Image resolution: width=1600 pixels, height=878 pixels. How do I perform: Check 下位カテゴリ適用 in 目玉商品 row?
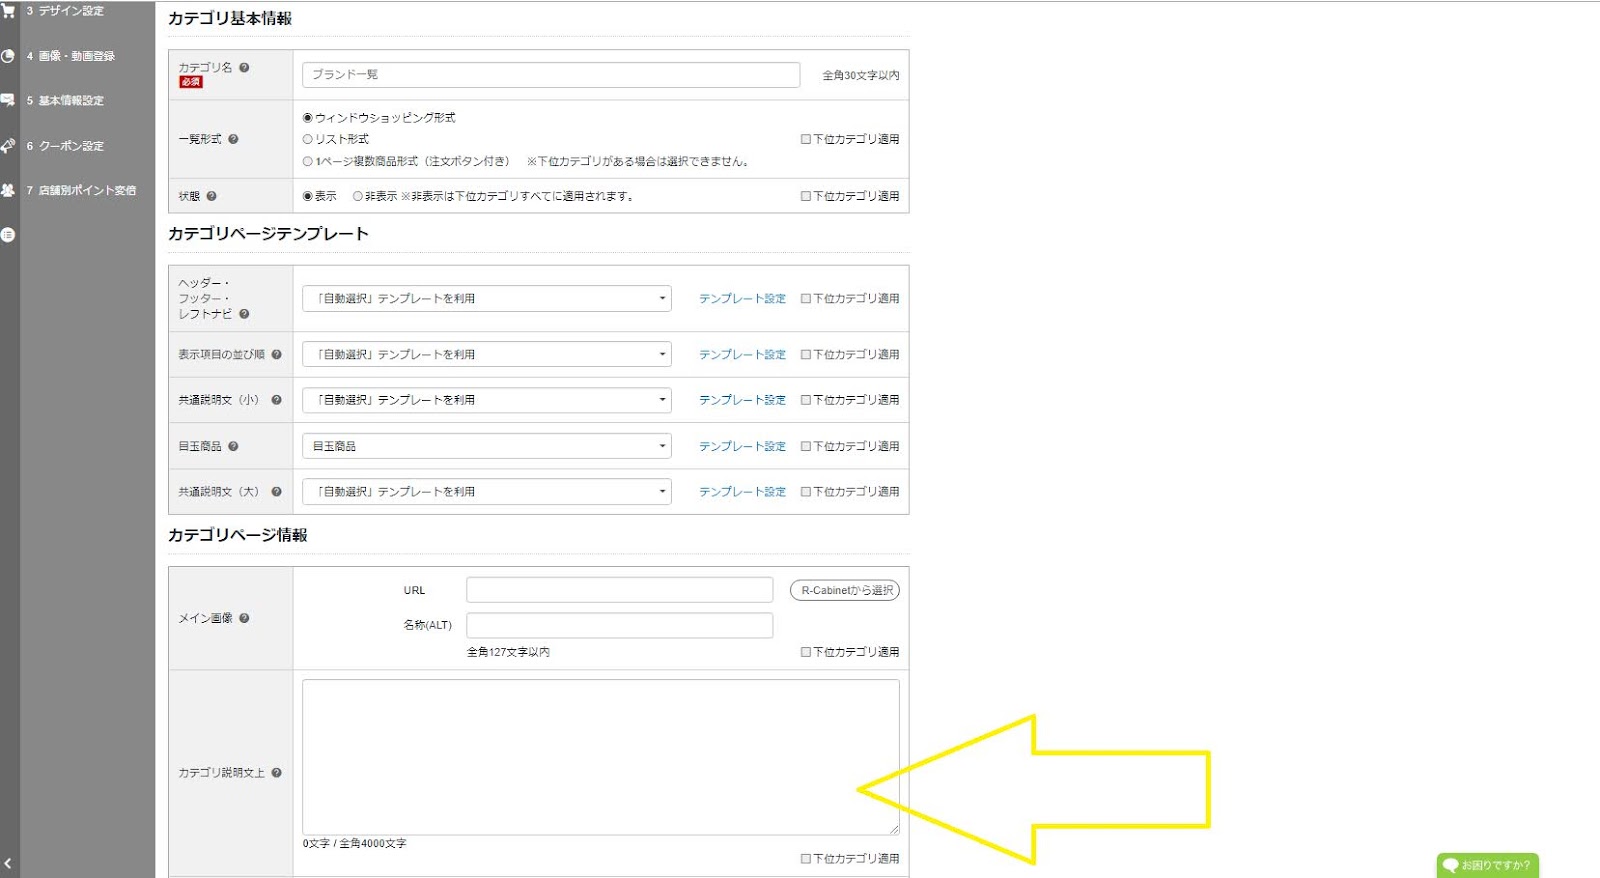click(x=806, y=446)
